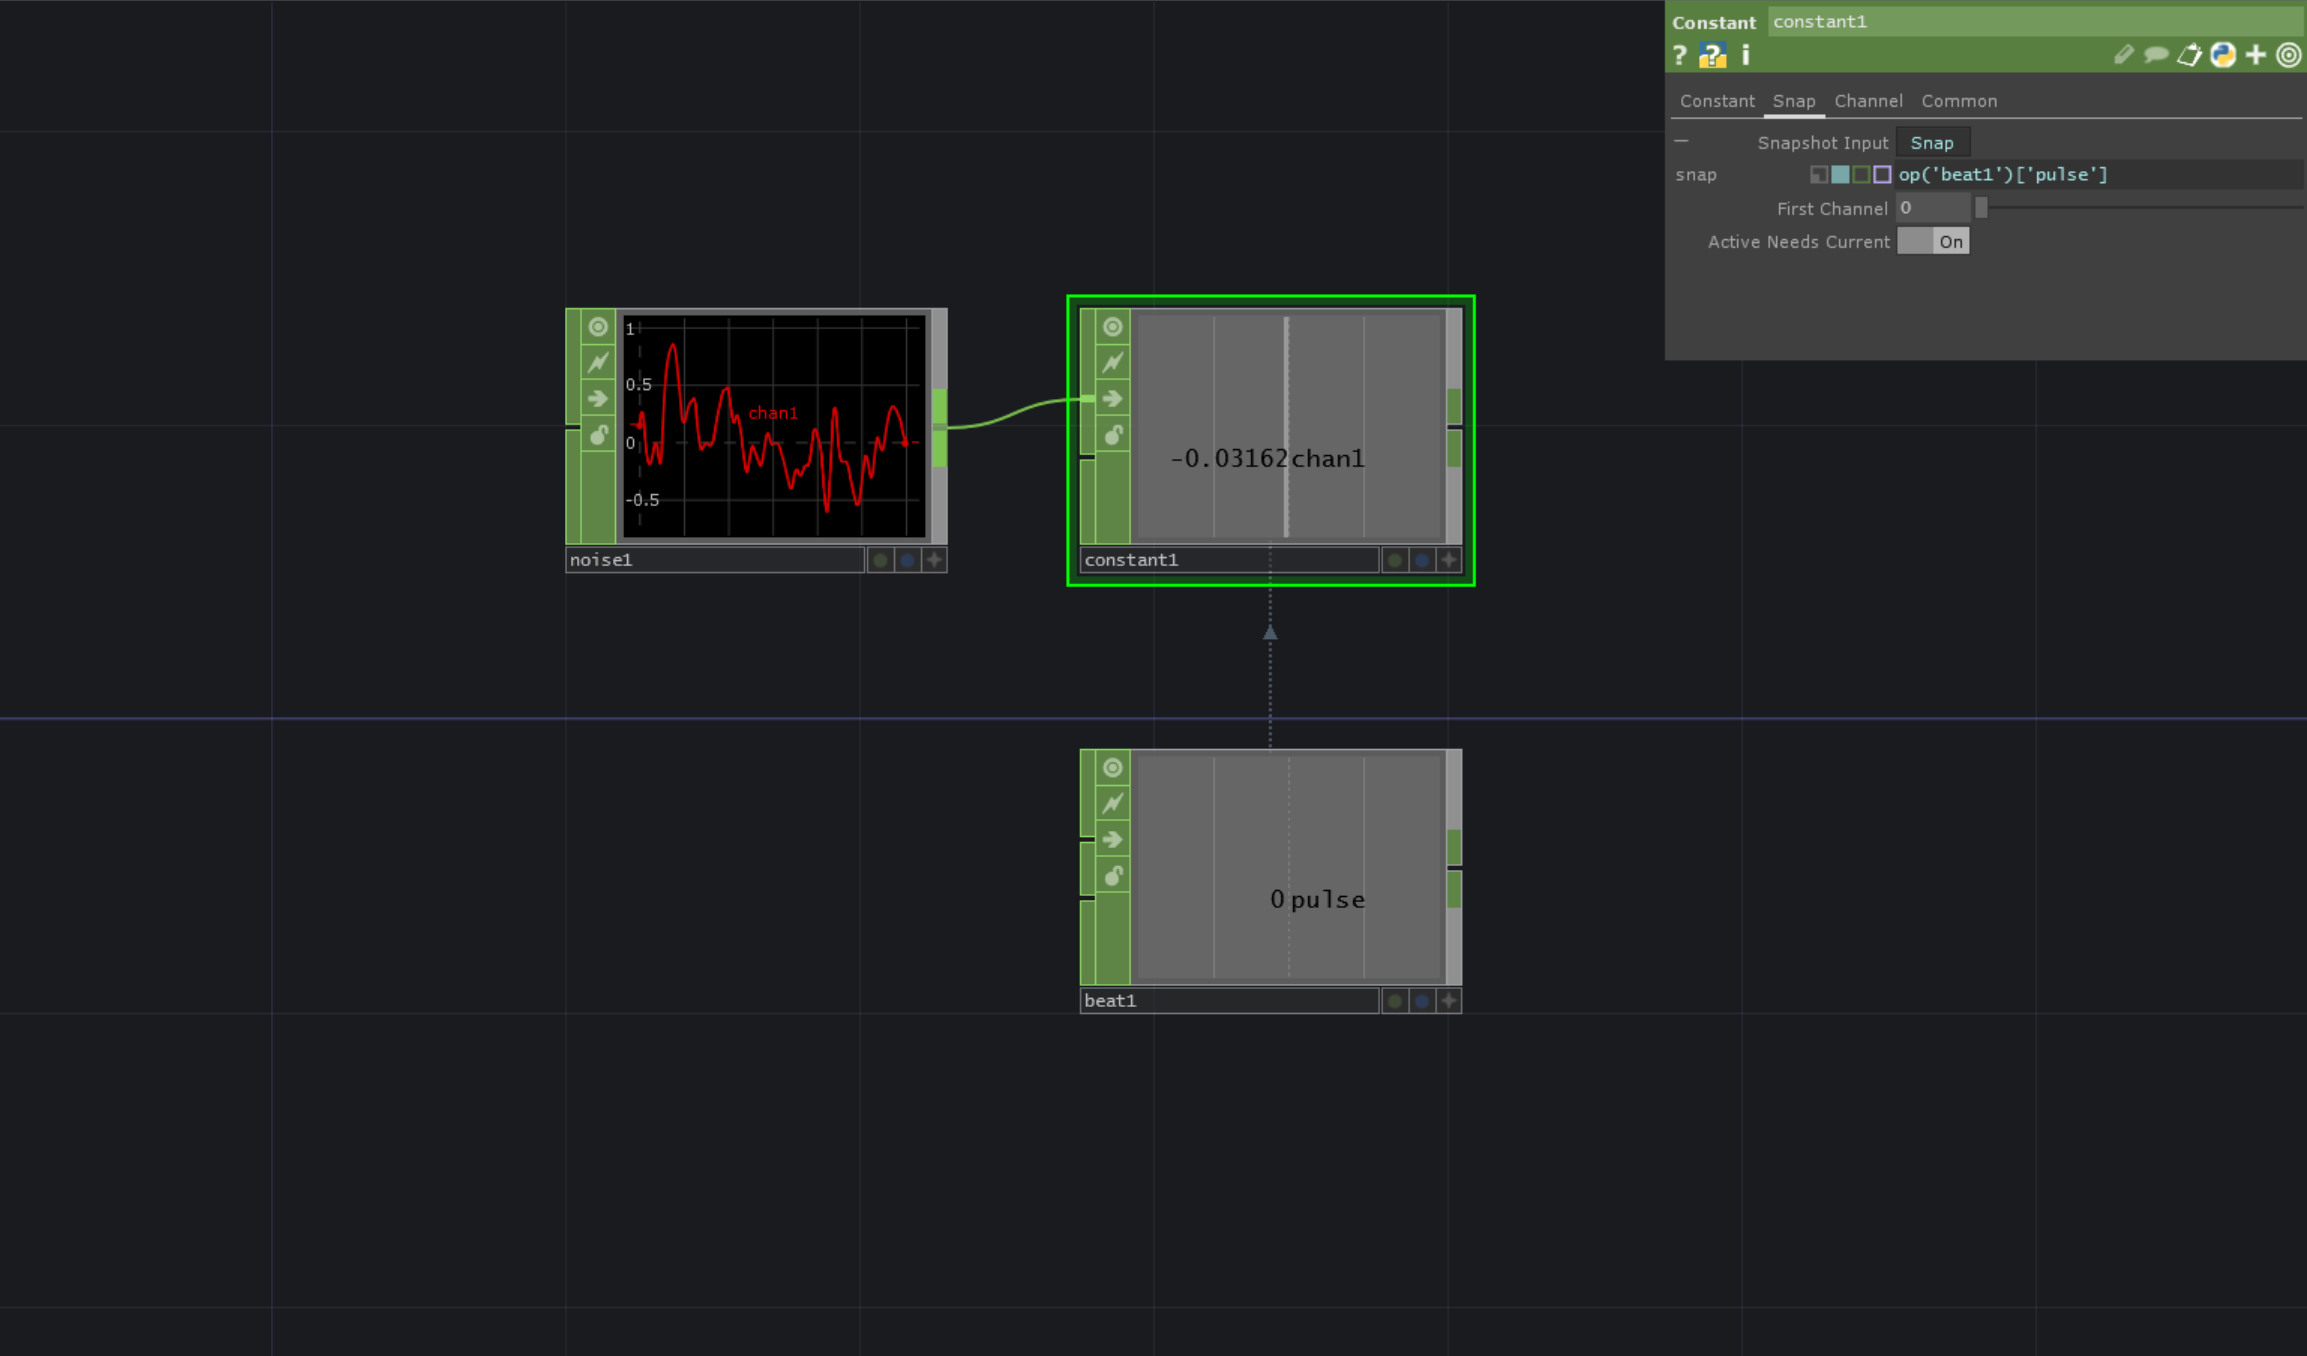Viewport: 2307px width, 1356px height.
Task: Click the clipboard copy parameters icon
Action: click(2189, 55)
